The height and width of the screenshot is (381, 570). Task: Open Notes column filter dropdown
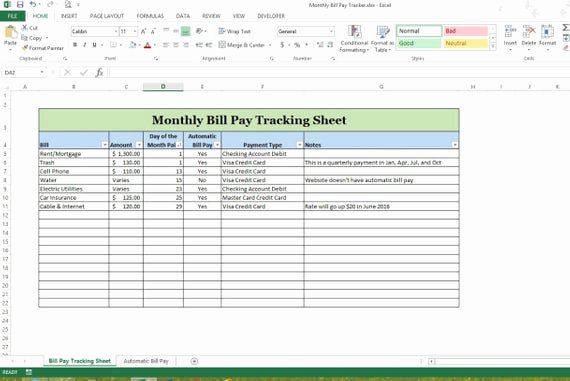coord(455,145)
